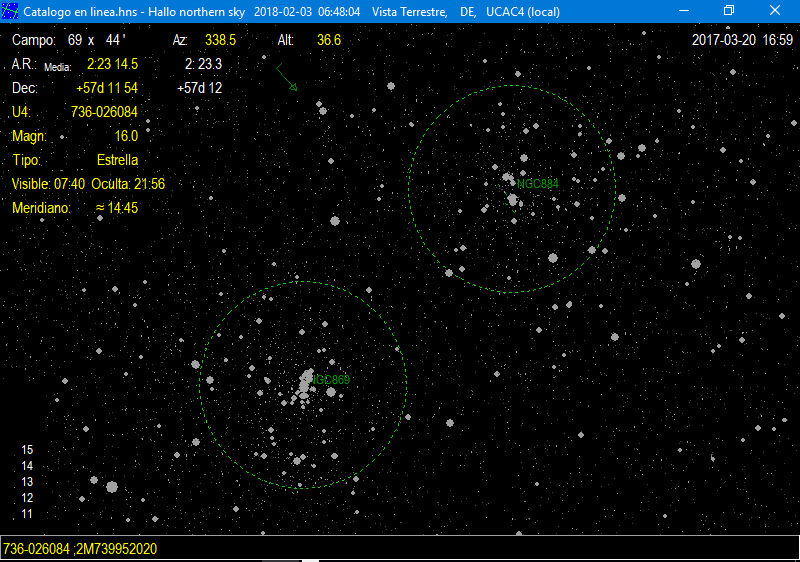The image size is (800, 562).
Task: Click the Magn value 16.0
Action: tap(126, 136)
